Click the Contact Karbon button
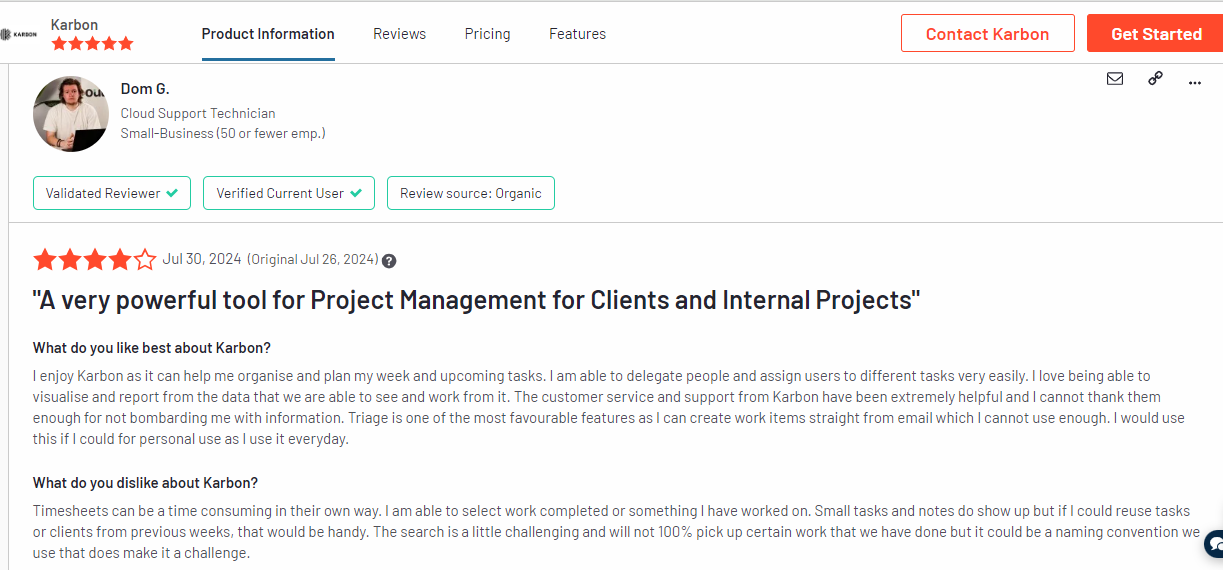This screenshot has height=570, width=1223. pyautogui.click(x=988, y=33)
